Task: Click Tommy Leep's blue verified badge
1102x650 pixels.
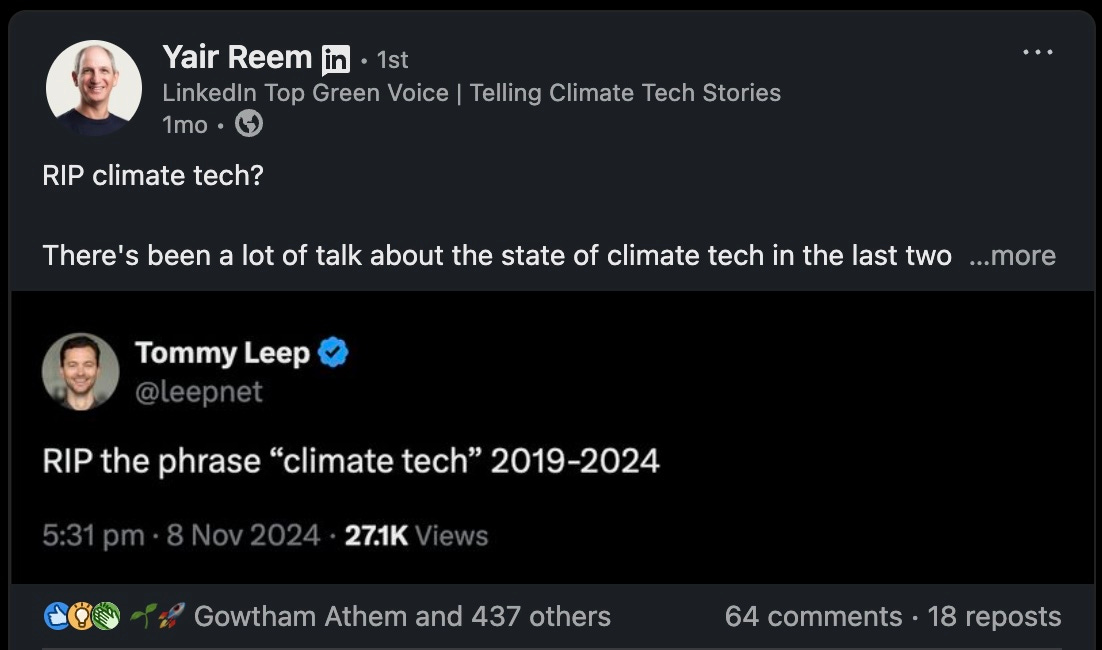Action: (x=333, y=353)
